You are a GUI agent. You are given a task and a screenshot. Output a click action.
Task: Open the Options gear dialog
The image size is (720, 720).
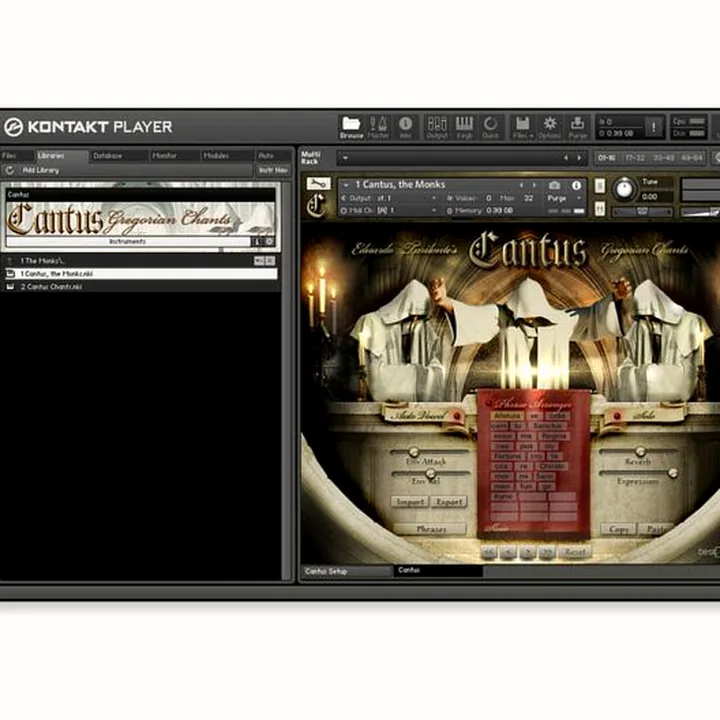(550, 127)
